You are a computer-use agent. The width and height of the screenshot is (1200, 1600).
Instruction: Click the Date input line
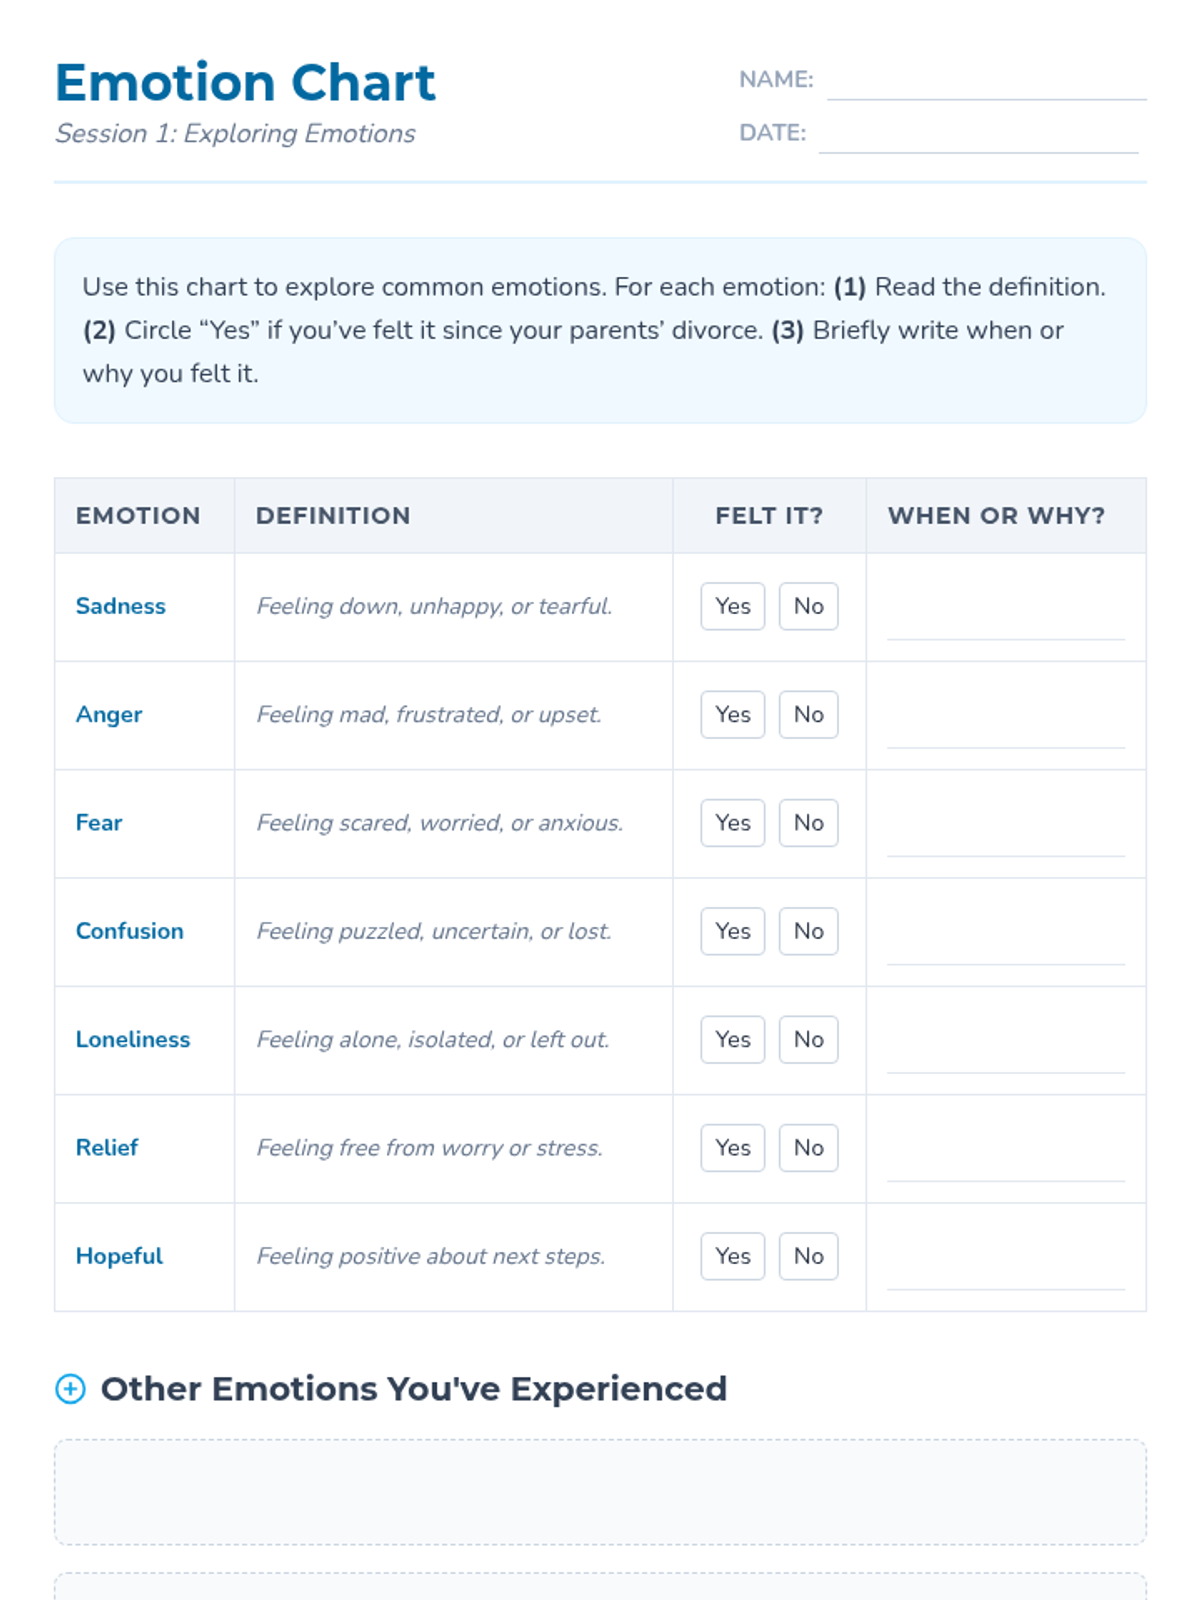click(x=978, y=136)
